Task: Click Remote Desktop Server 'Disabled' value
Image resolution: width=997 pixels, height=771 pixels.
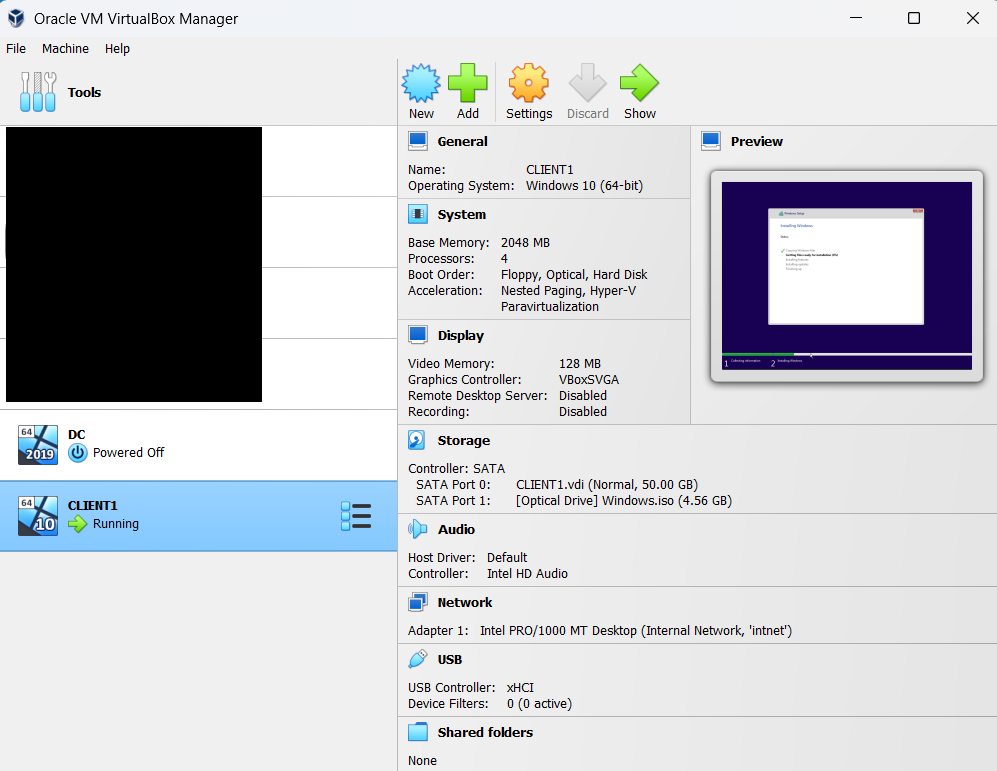Action: pyautogui.click(x=583, y=395)
